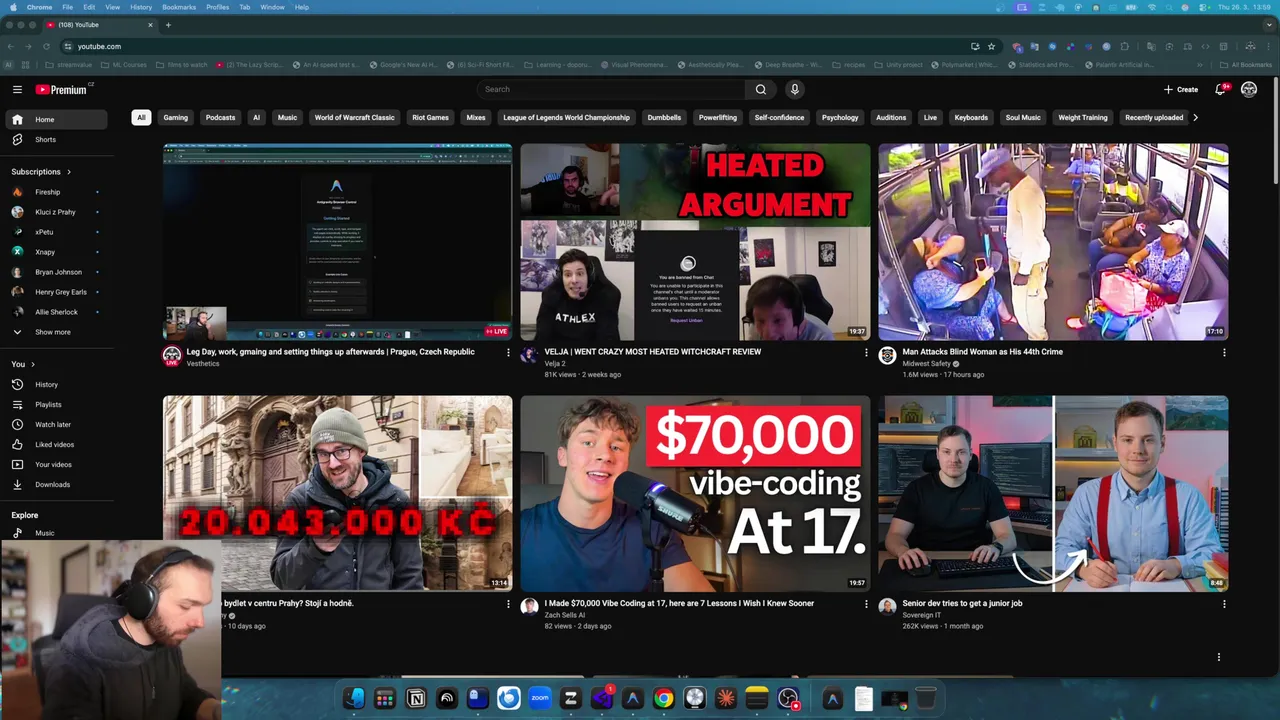Select the Podcasts filter chip
1280x720 pixels.
click(220, 117)
